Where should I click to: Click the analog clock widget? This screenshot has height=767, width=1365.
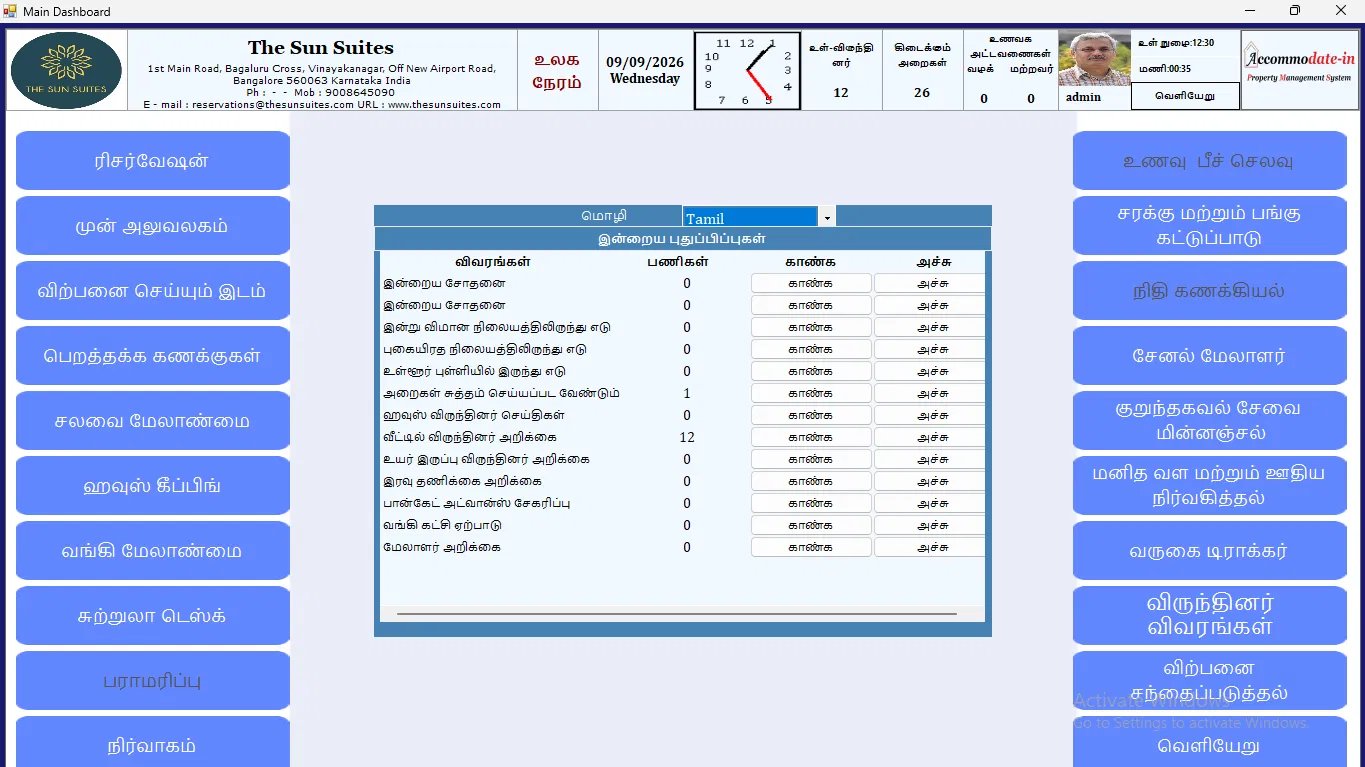click(747, 70)
